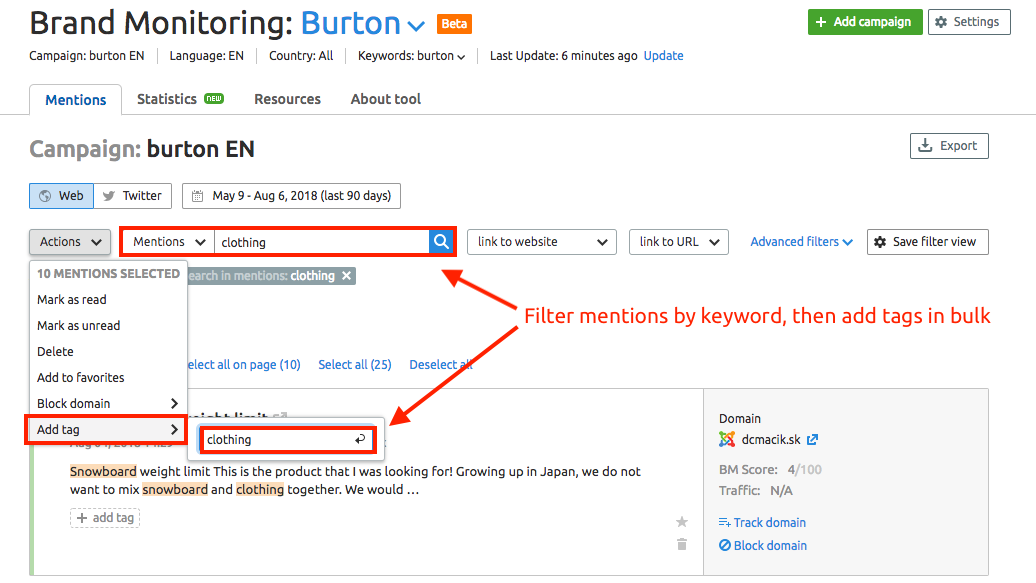Focus the mentions search field
The image size is (1036, 583).
[322, 242]
